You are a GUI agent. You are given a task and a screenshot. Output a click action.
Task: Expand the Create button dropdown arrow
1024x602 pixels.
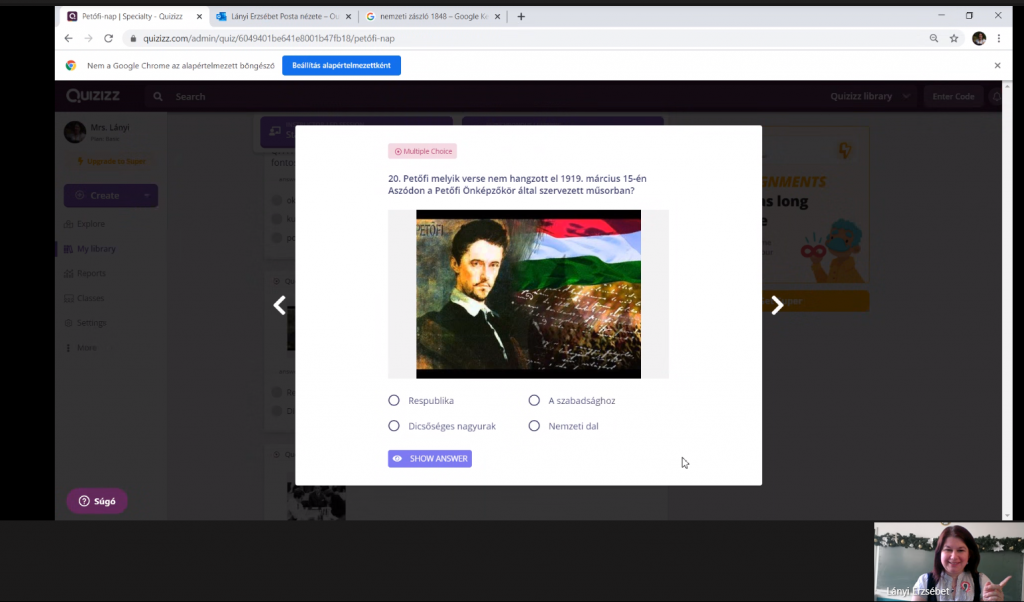[147, 195]
